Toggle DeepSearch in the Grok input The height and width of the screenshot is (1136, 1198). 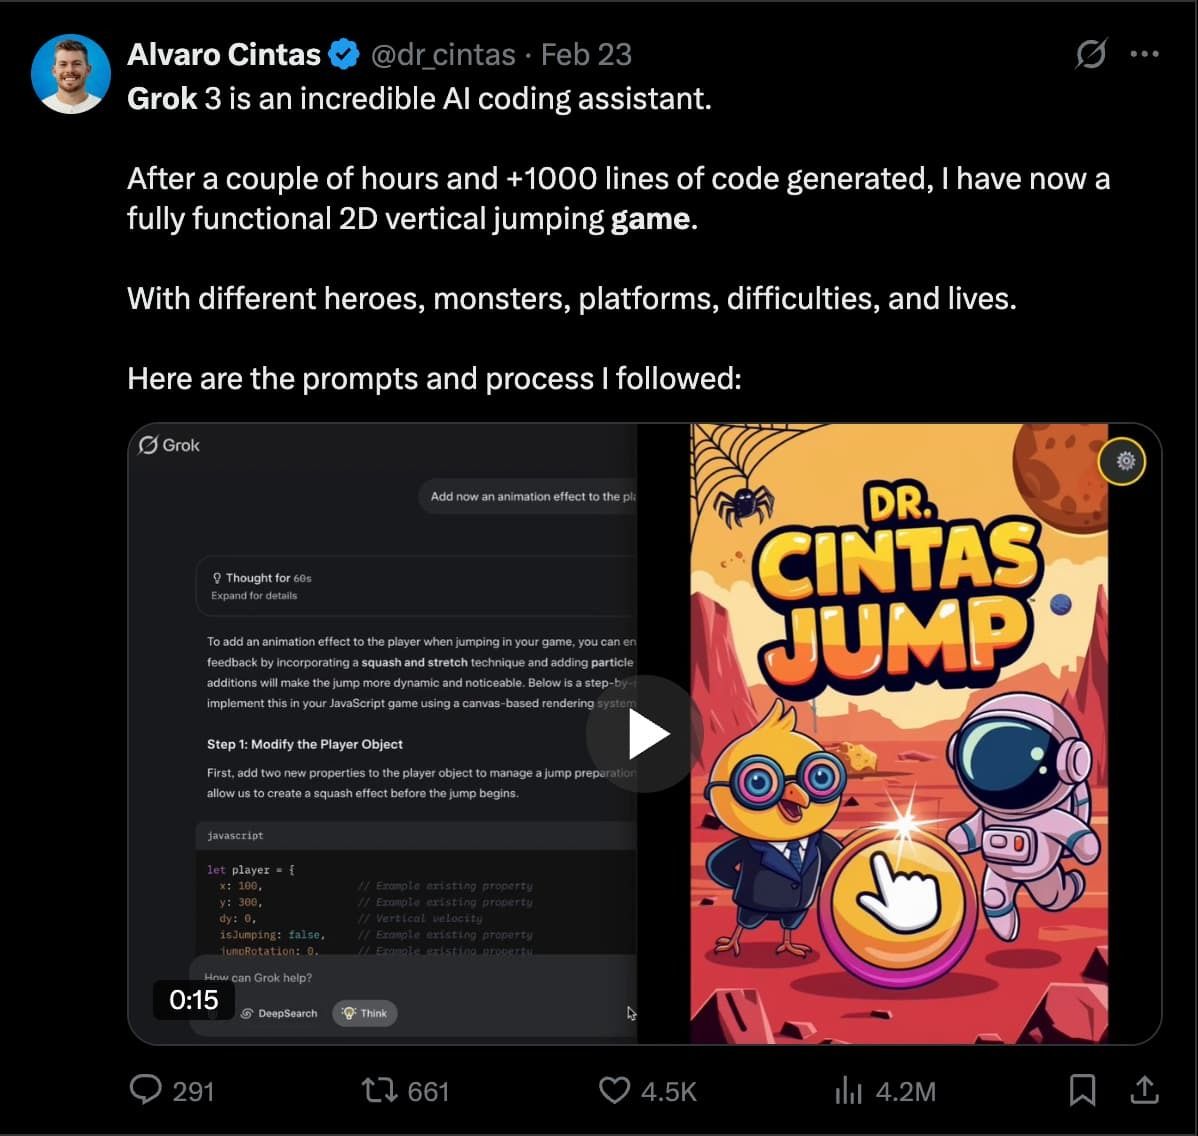279,1013
